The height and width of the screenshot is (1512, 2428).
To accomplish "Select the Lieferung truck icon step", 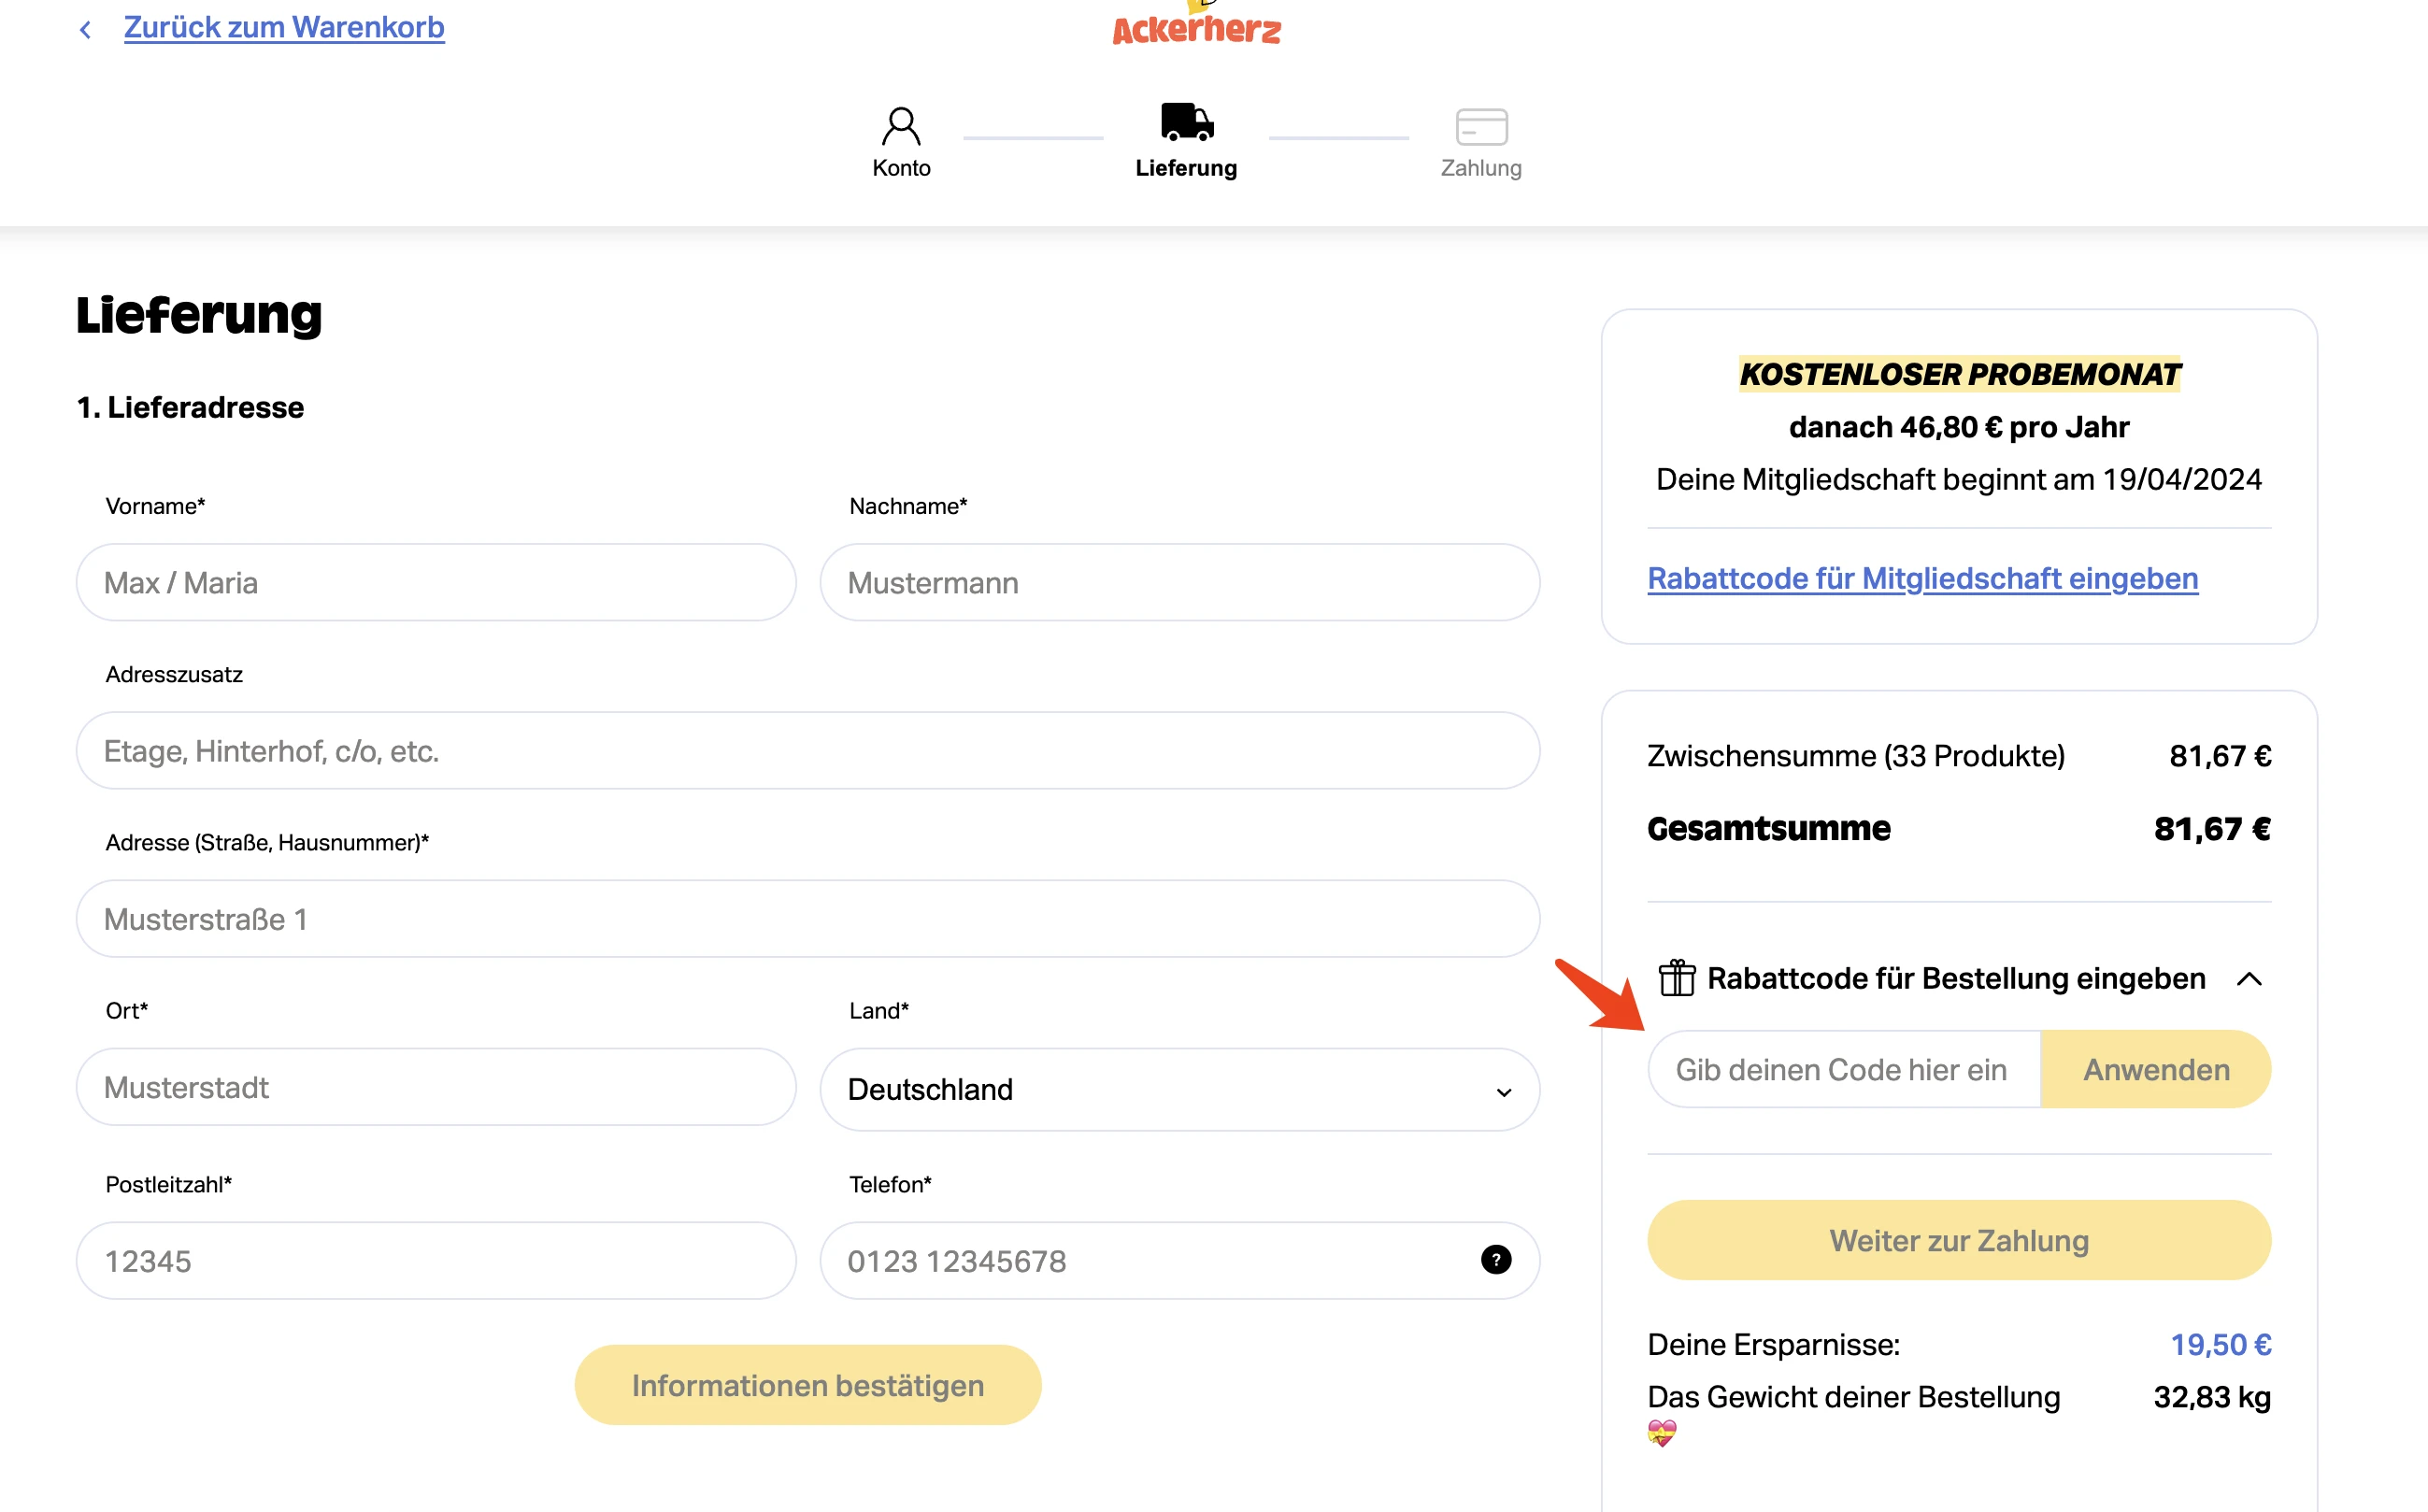I will click(x=1187, y=121).
